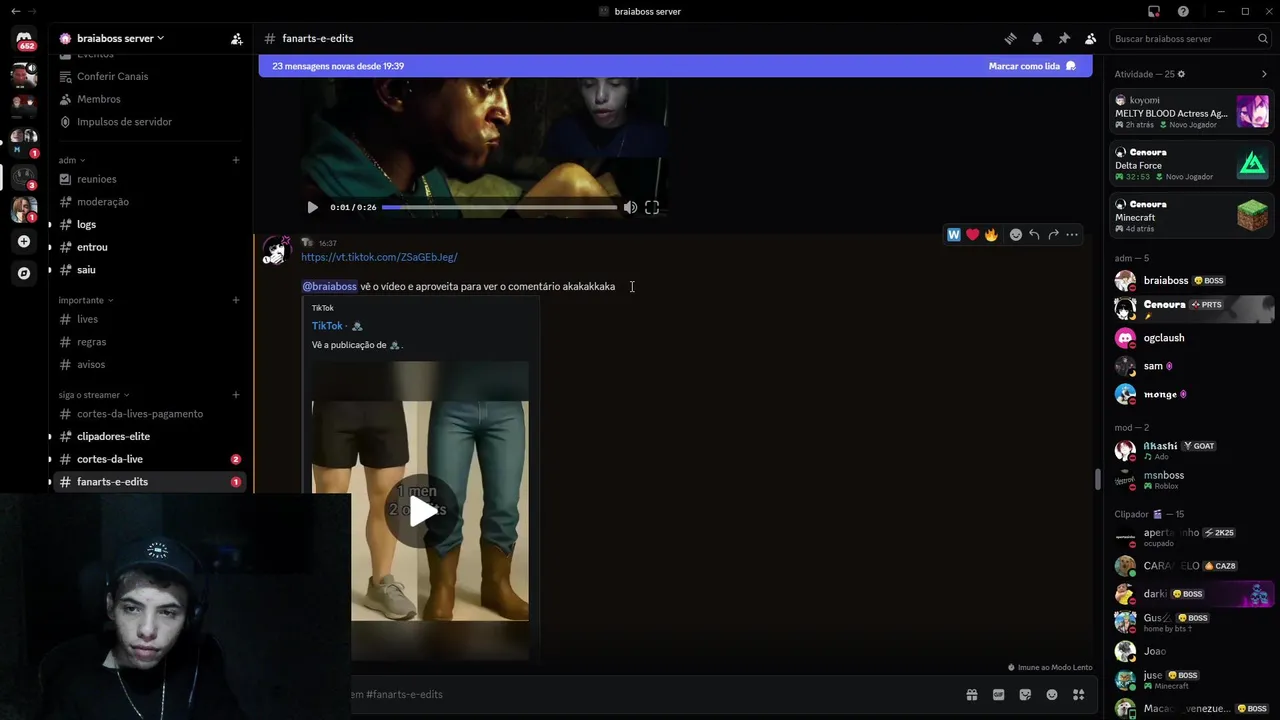Viewport: 1280px width, 720px height.
Task: Open the add reaction smiley picker
Action: (1015, 235)
